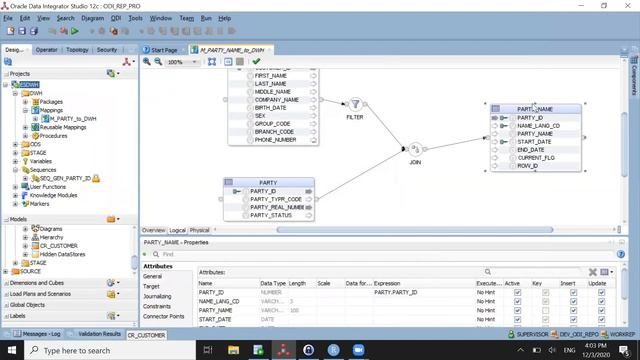Click the Load Plans and Scenarios folder icon

click(111, 294)
